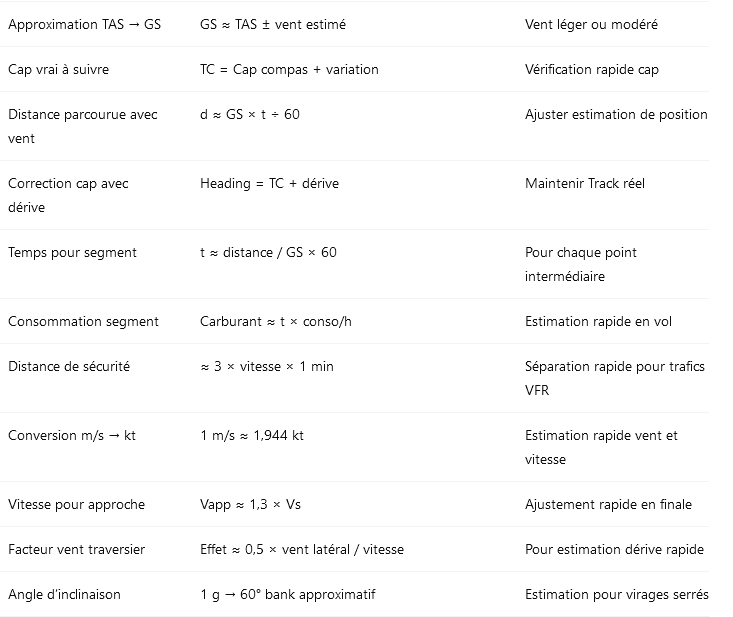733x617 pixels.
Task: Click 'Ajuster estimation de position' cell
Action: 616,114
